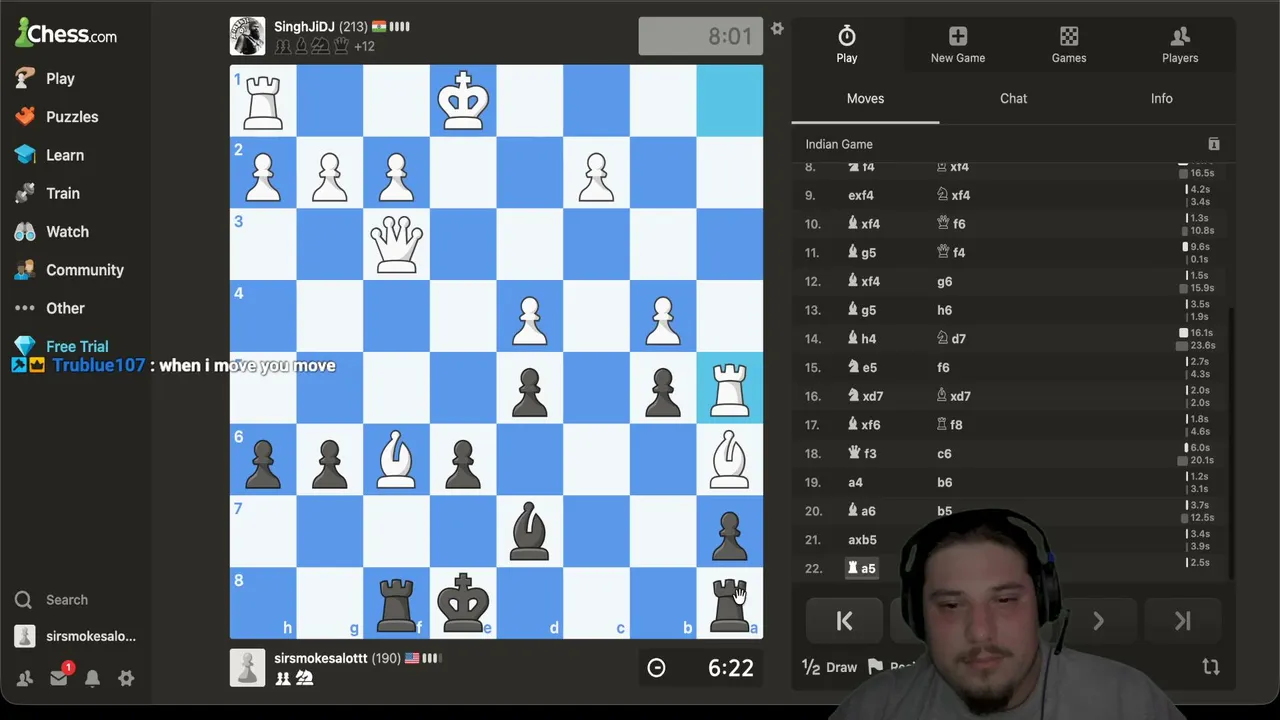Select the white king on e1

point(463,101)
